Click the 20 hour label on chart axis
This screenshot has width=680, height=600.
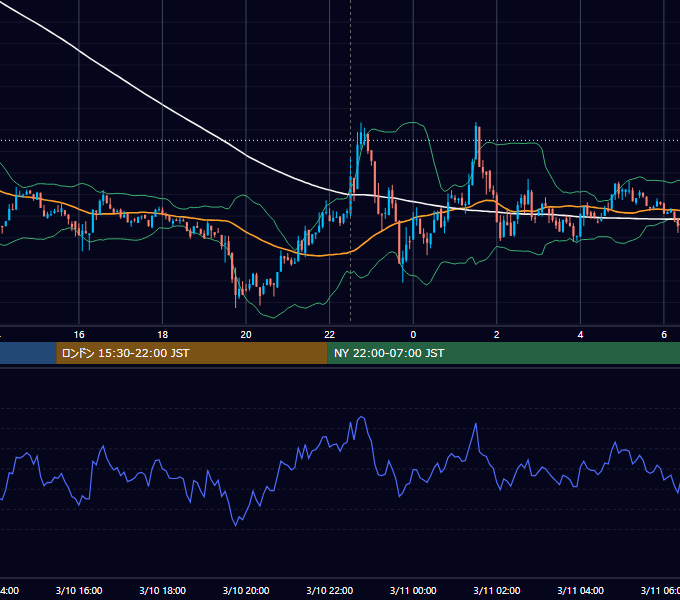pos(246,335)
